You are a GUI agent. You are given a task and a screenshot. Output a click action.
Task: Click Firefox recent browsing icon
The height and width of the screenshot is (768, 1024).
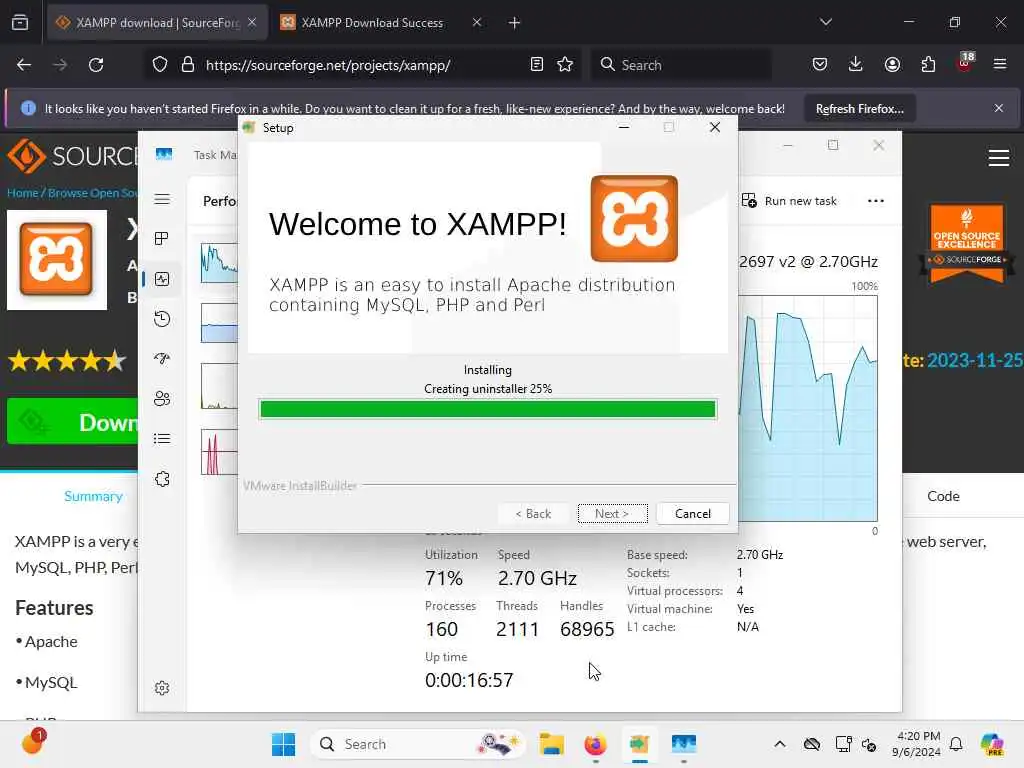tap(20, 22)
